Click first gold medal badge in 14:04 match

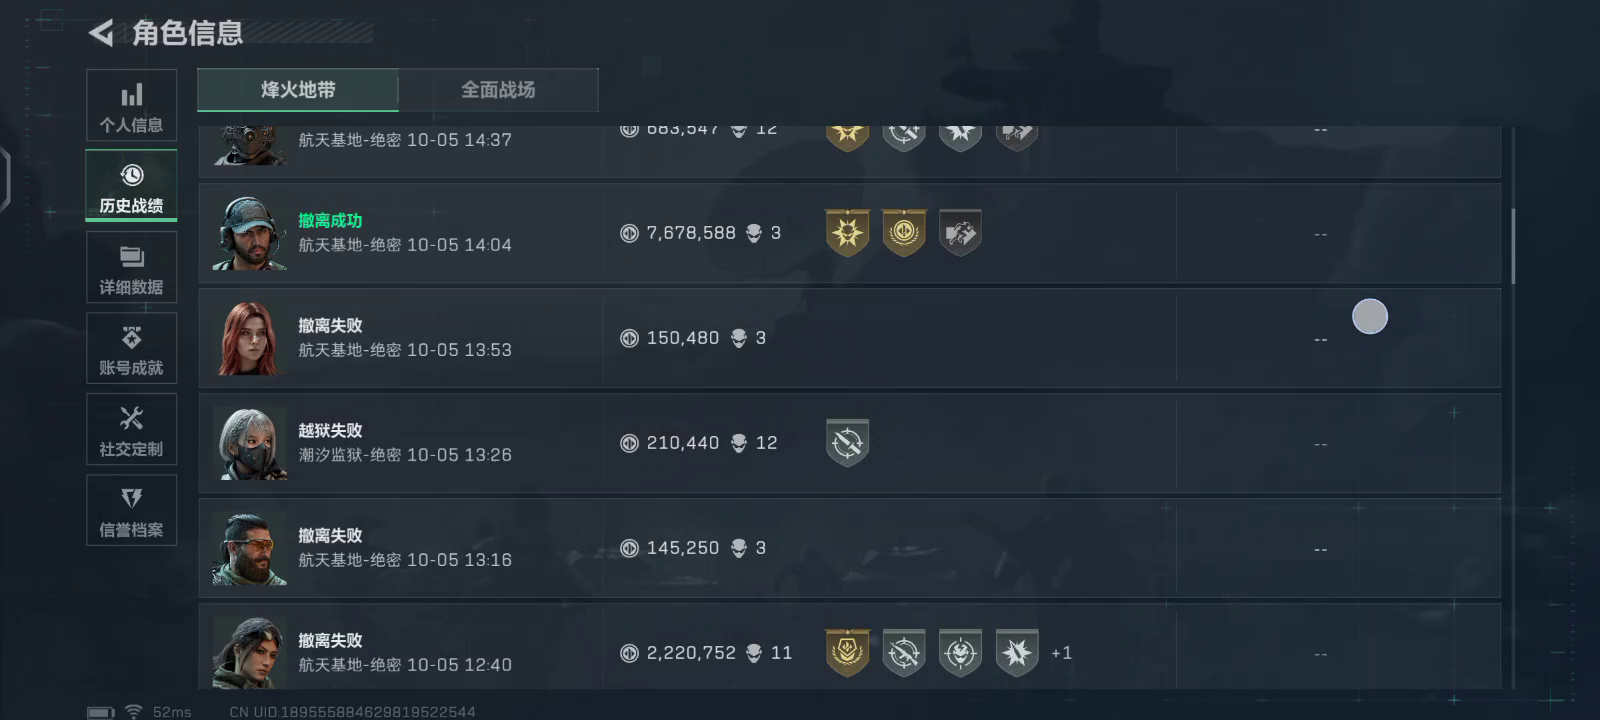tap(847, 233)
